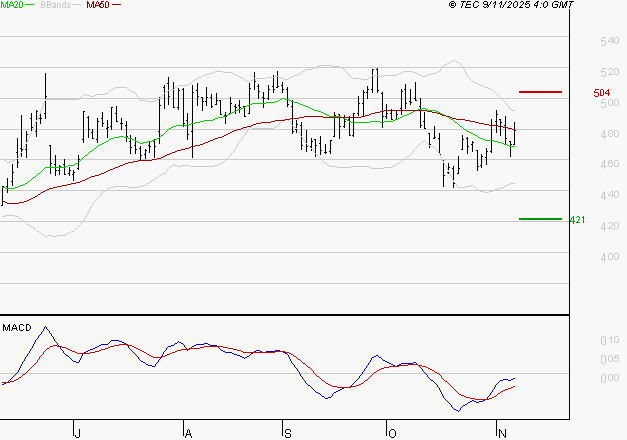The width and height of the screenshot is (627, 440).
Task: Click the A month marker
Action: click(x=188, y=433)
